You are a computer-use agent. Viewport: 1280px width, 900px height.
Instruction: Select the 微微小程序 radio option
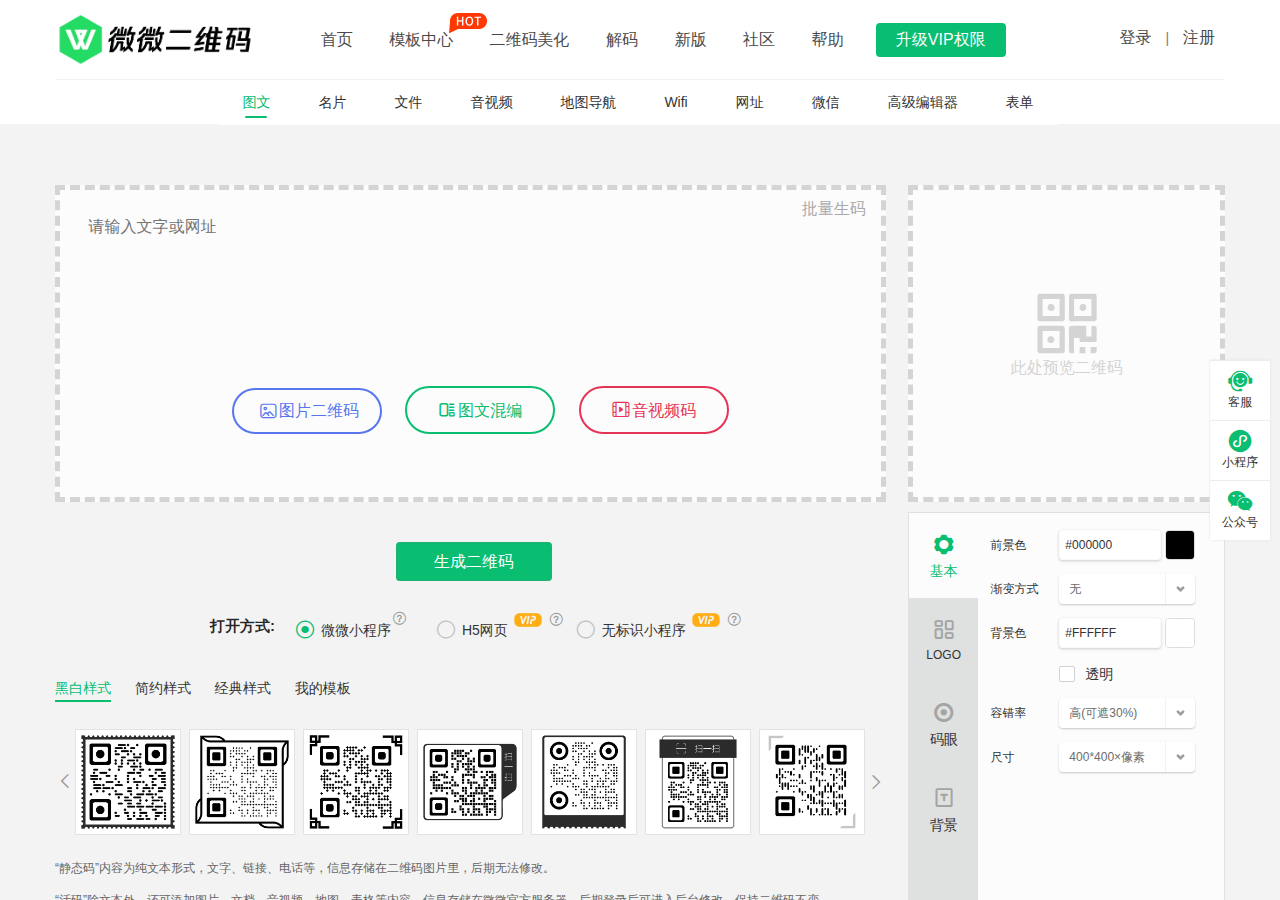pyautogui.click(x=305, y=630)
